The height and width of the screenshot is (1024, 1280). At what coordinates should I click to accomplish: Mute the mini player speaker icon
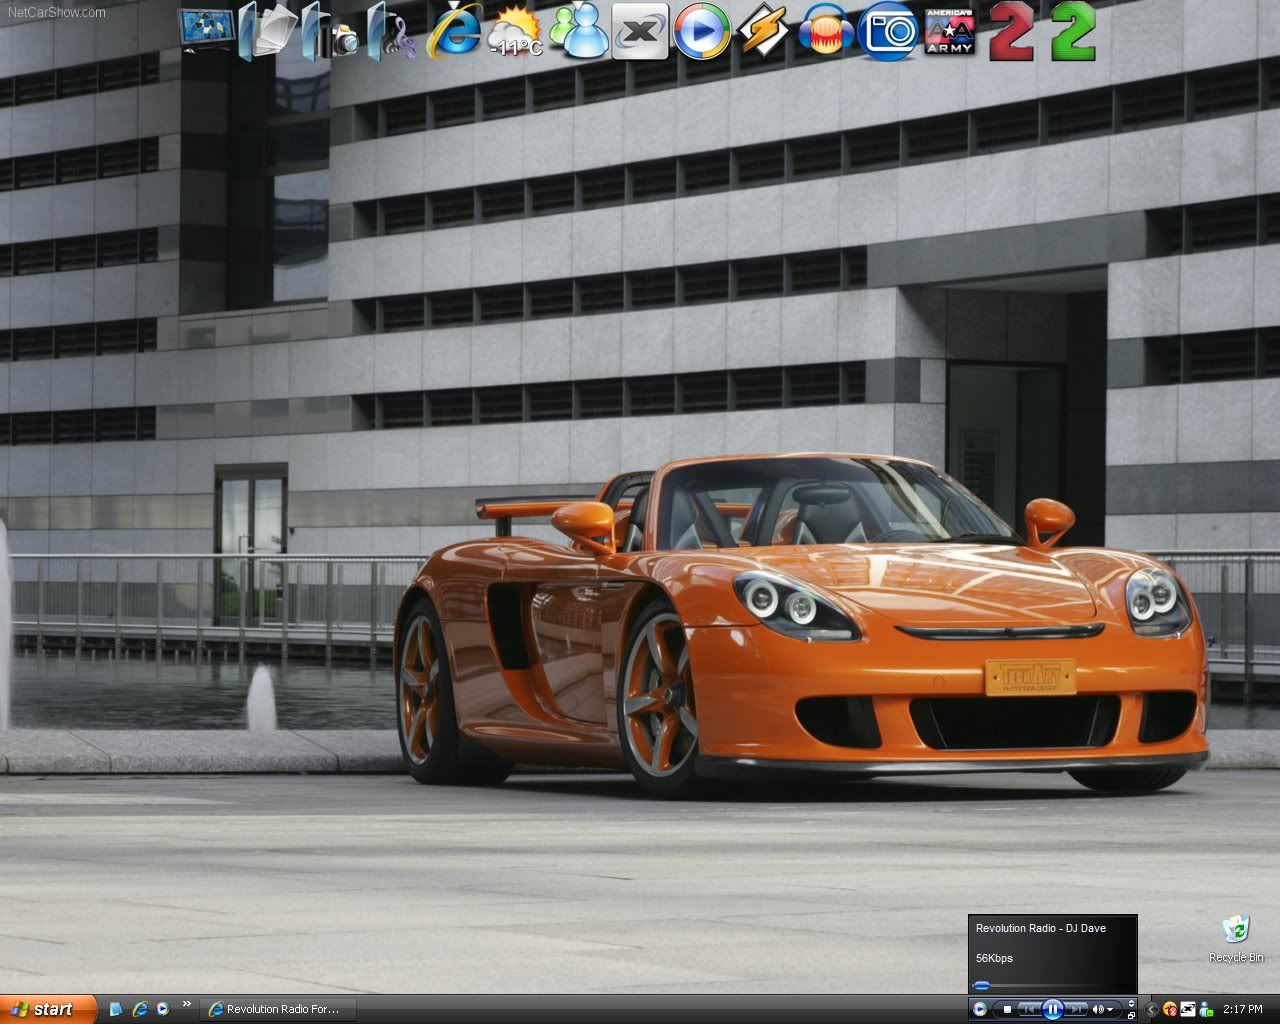click(x=1098, y=1009)
